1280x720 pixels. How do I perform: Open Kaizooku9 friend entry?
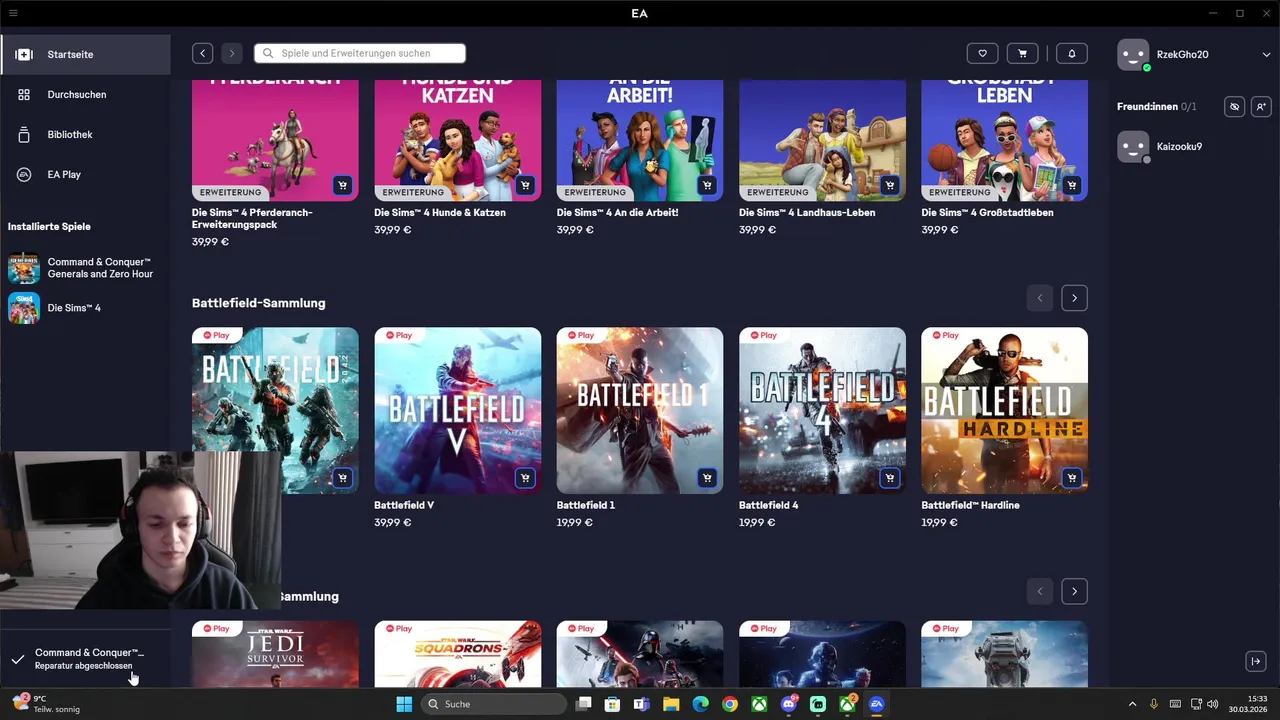click(x=1193, y=146)
